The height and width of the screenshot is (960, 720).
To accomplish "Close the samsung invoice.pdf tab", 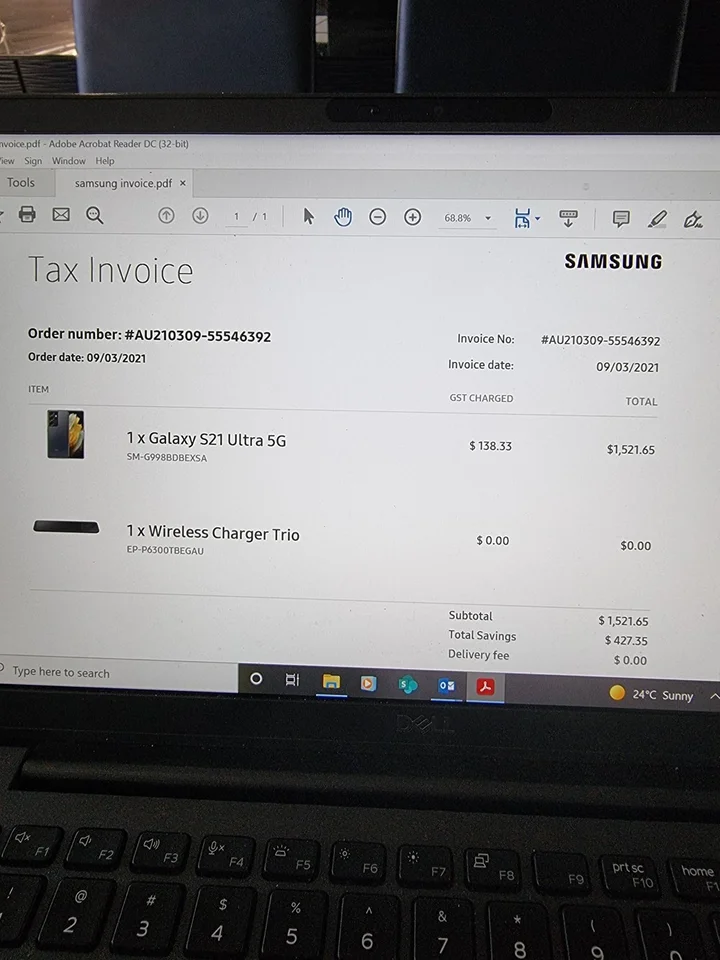I will (x=182, y=183).
